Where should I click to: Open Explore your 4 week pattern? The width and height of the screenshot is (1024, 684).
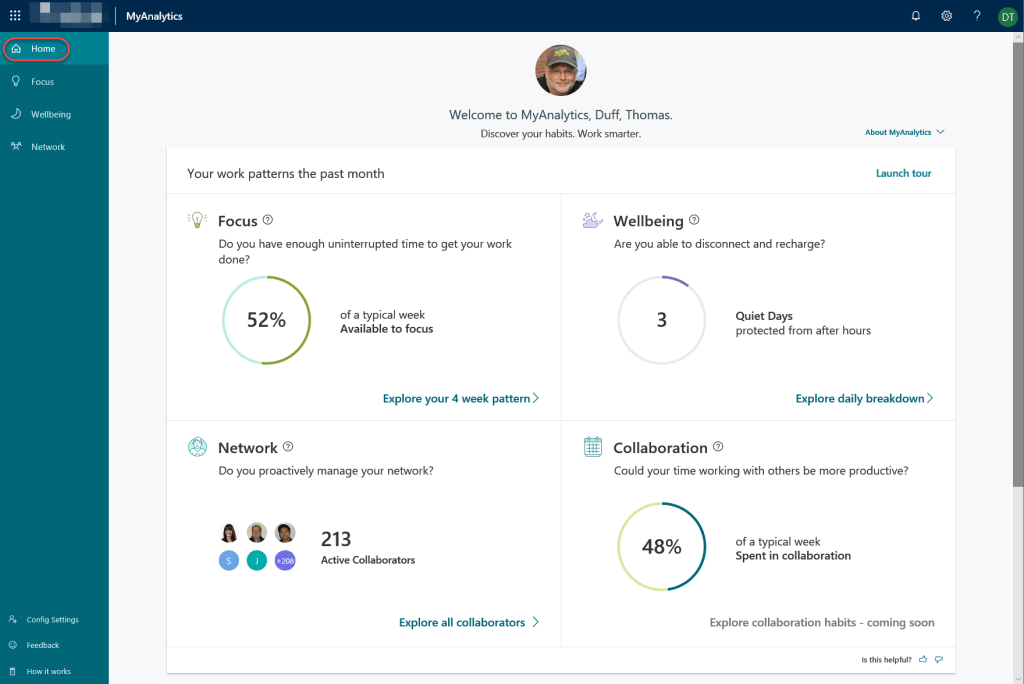(x=460, y=398)
